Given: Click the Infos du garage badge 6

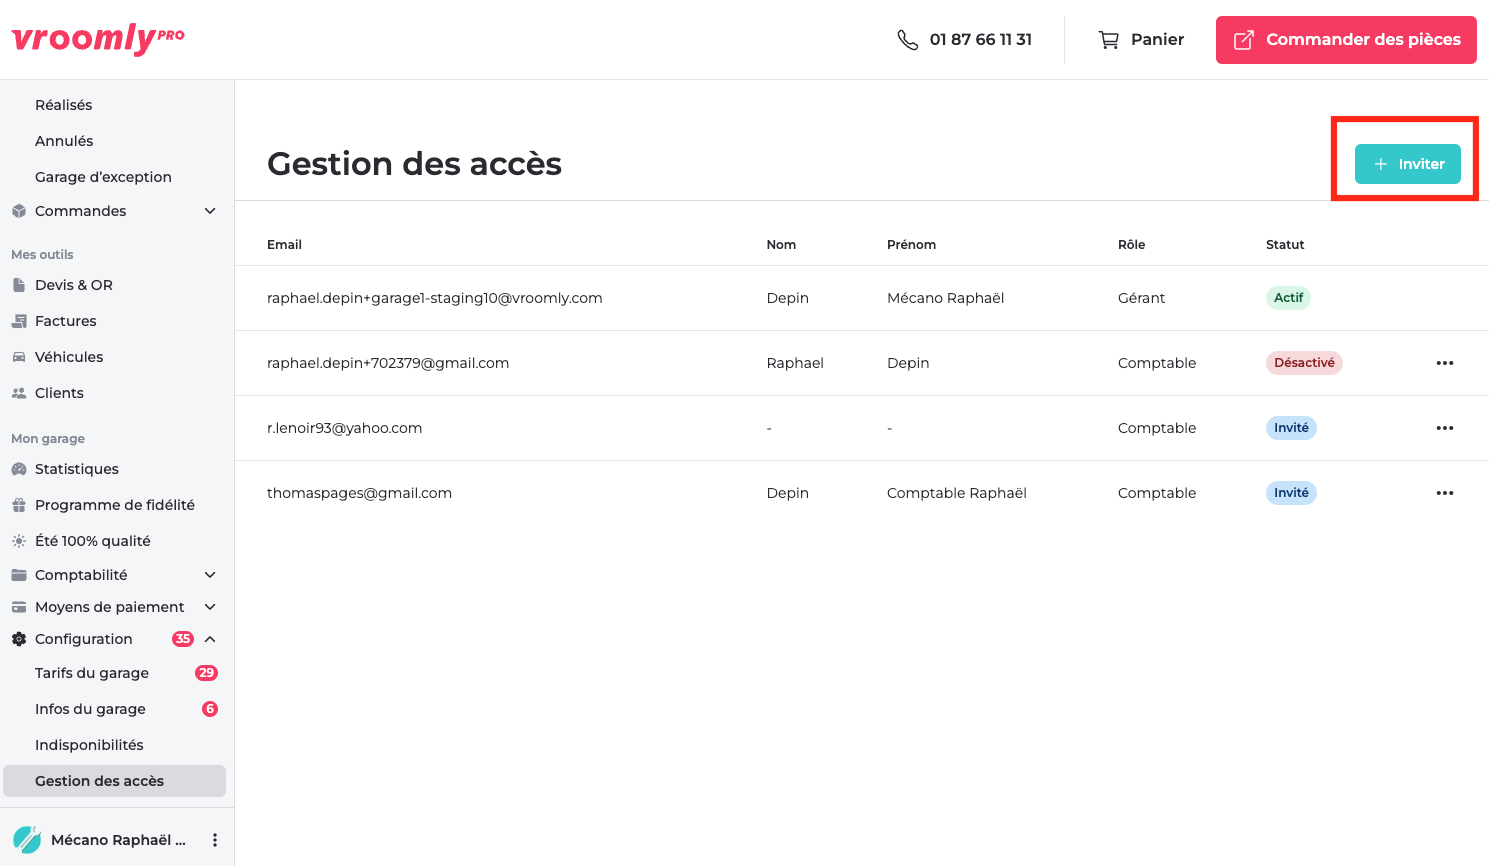Looking at the screenshot, I should (210, 709).
